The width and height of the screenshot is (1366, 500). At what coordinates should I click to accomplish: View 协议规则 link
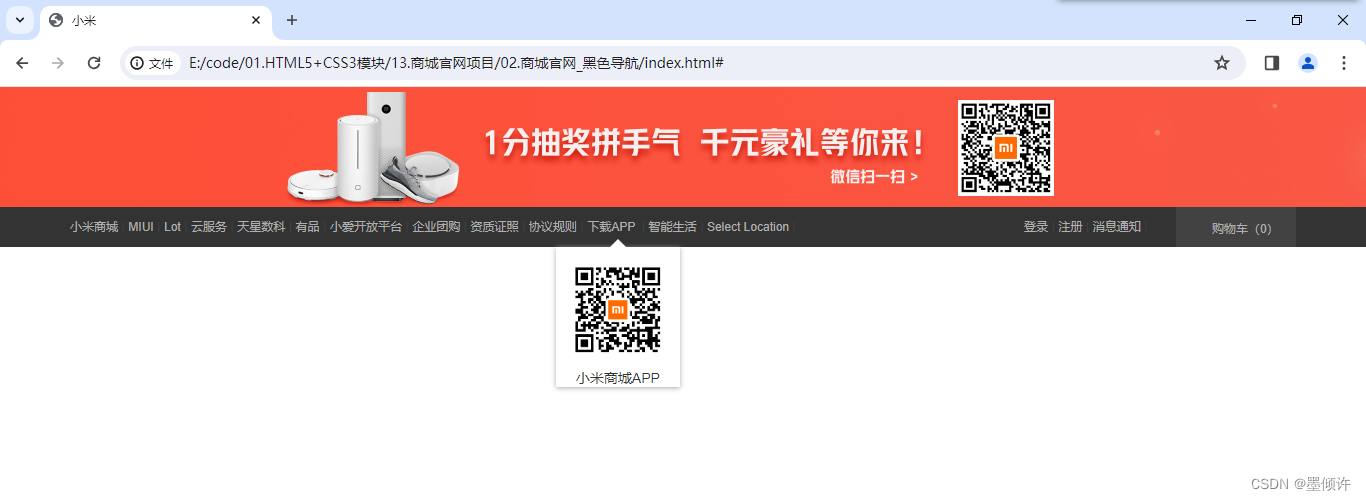coord(553,227)
